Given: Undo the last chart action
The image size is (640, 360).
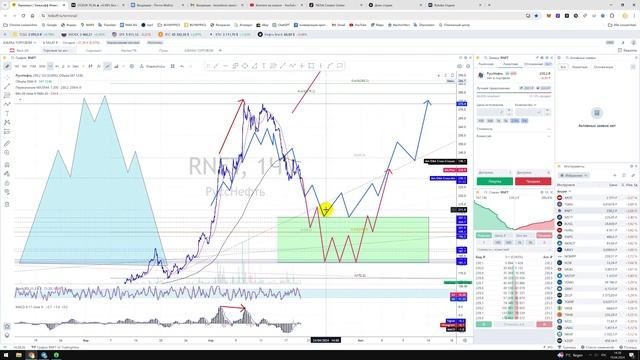Looking at the screenshot, I should (x=182, y=66).
